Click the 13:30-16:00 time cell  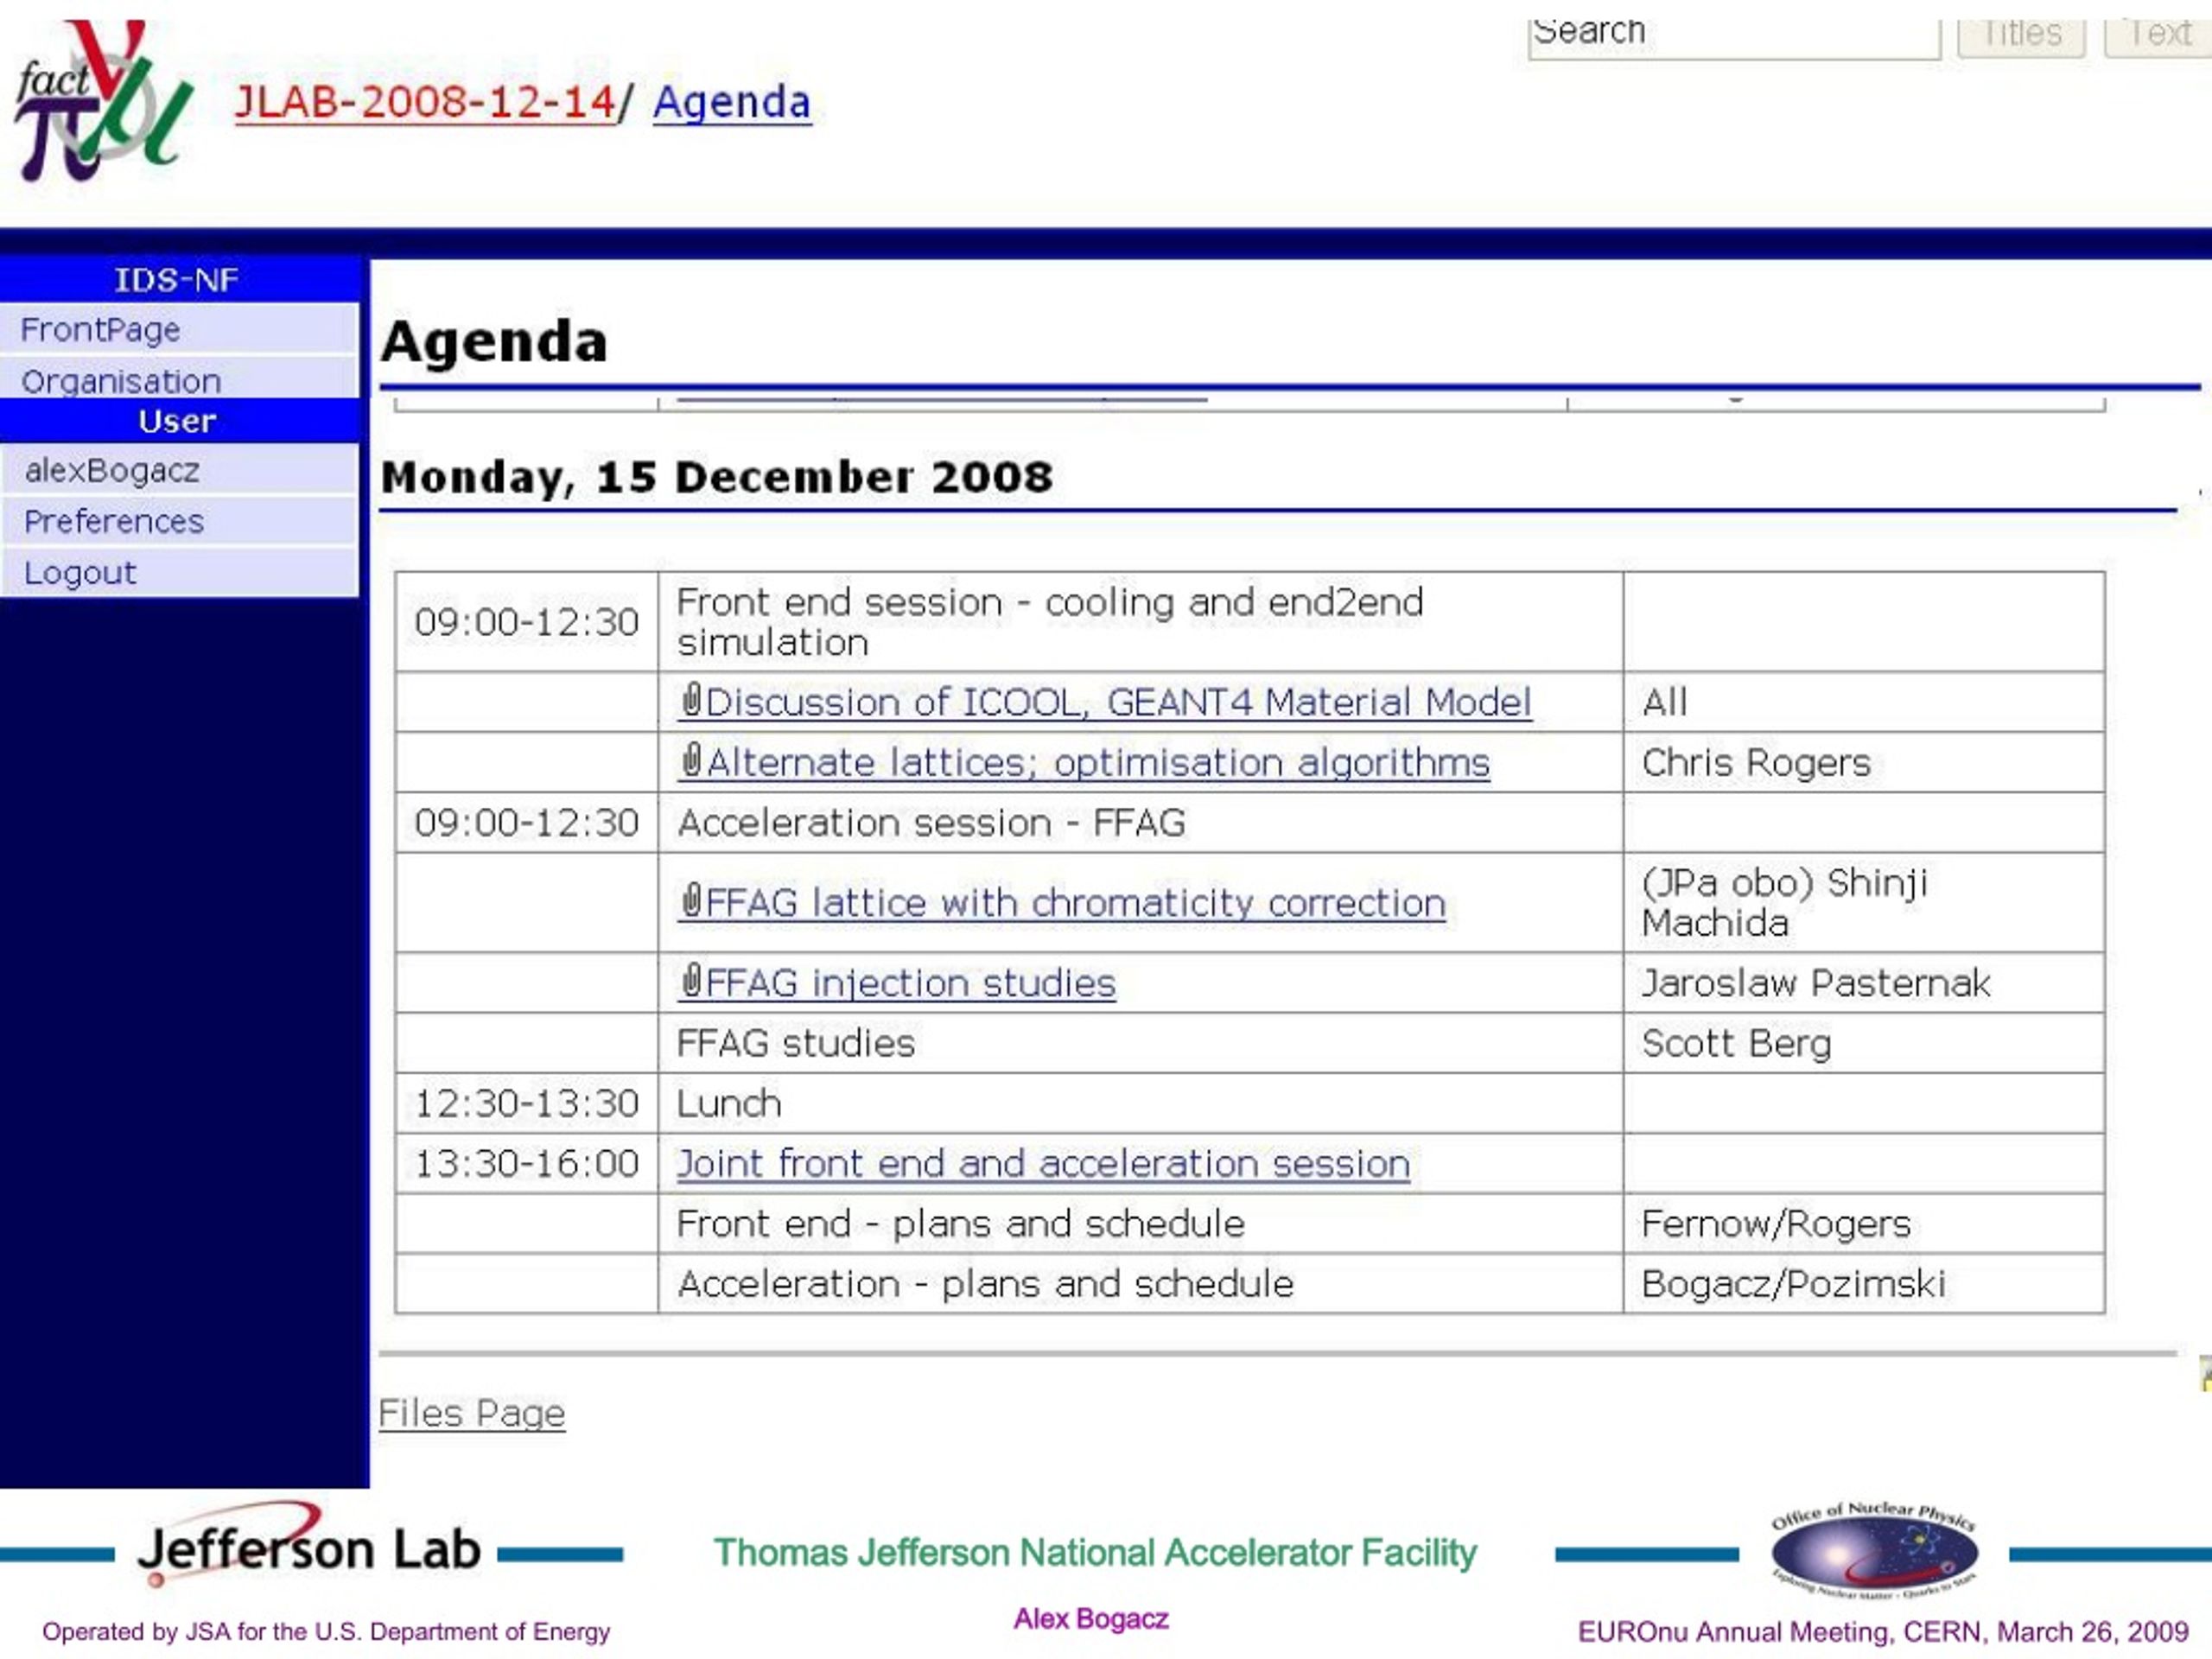click(527, 1163)
